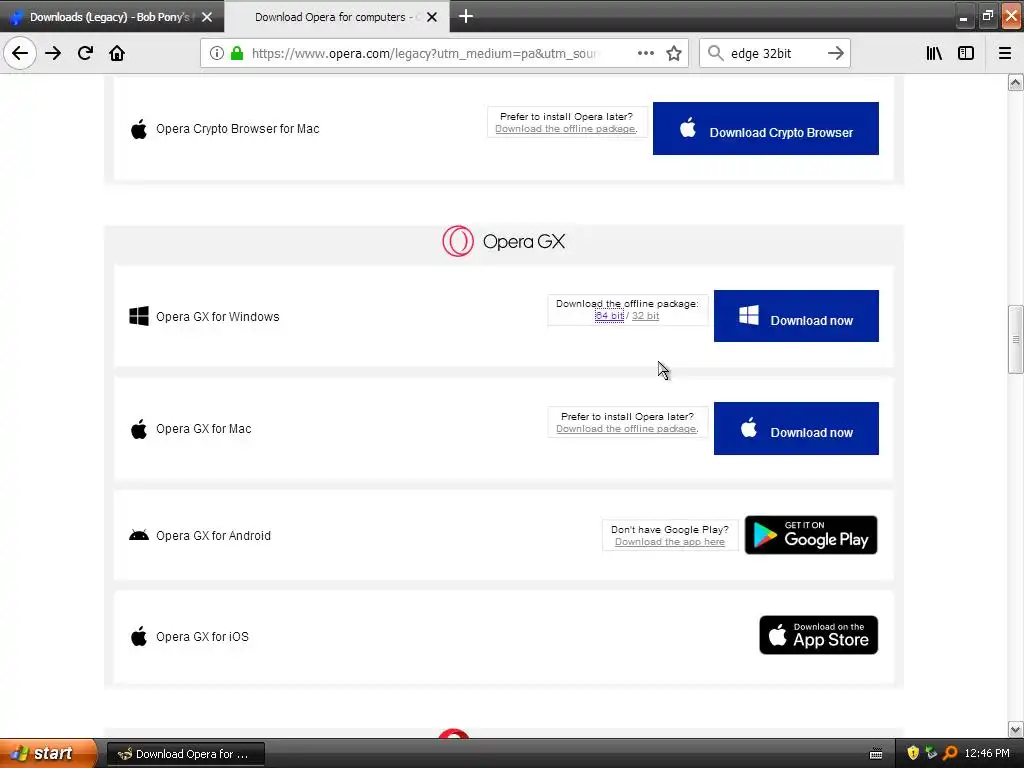Screen dimensions: 1024x768
Task: Click Windows logo beside Opera GX for Windows
Action: click(x=138, y=316)
